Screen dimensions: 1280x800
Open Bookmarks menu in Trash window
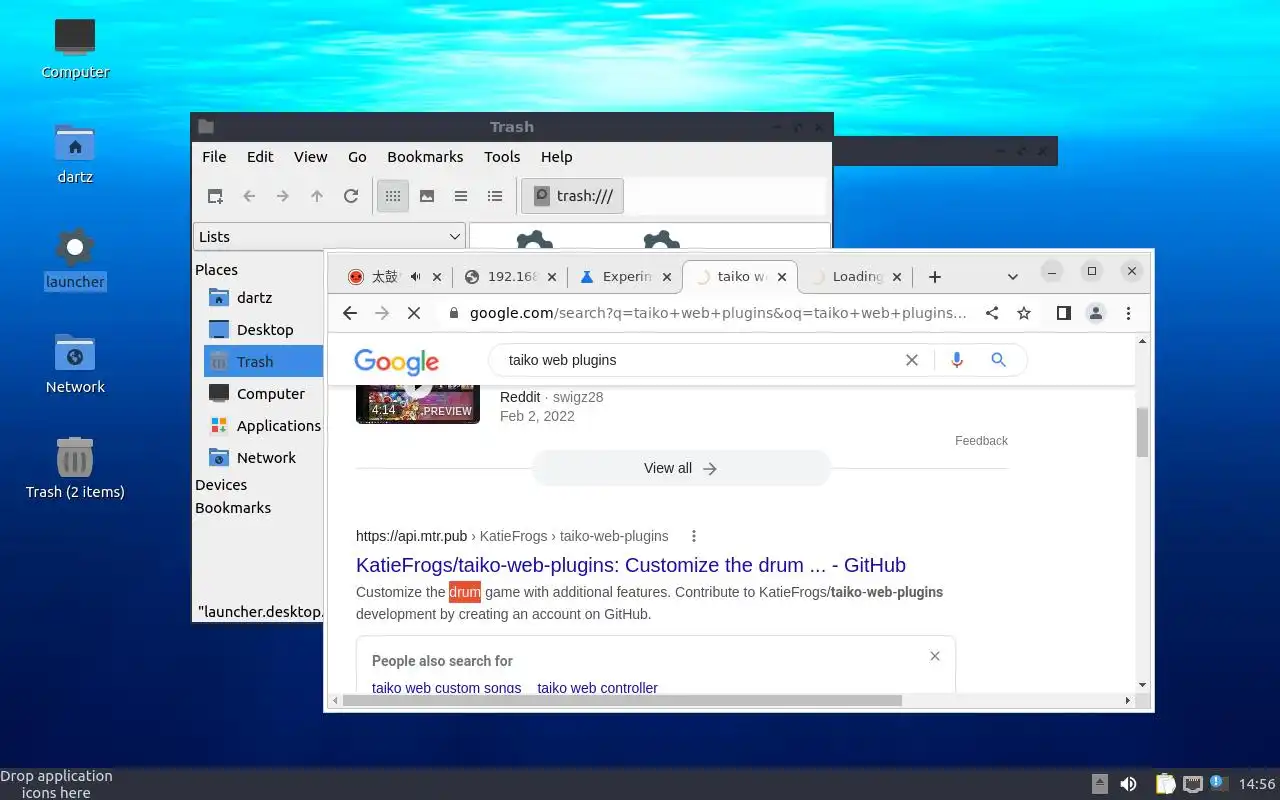[425, 156]
